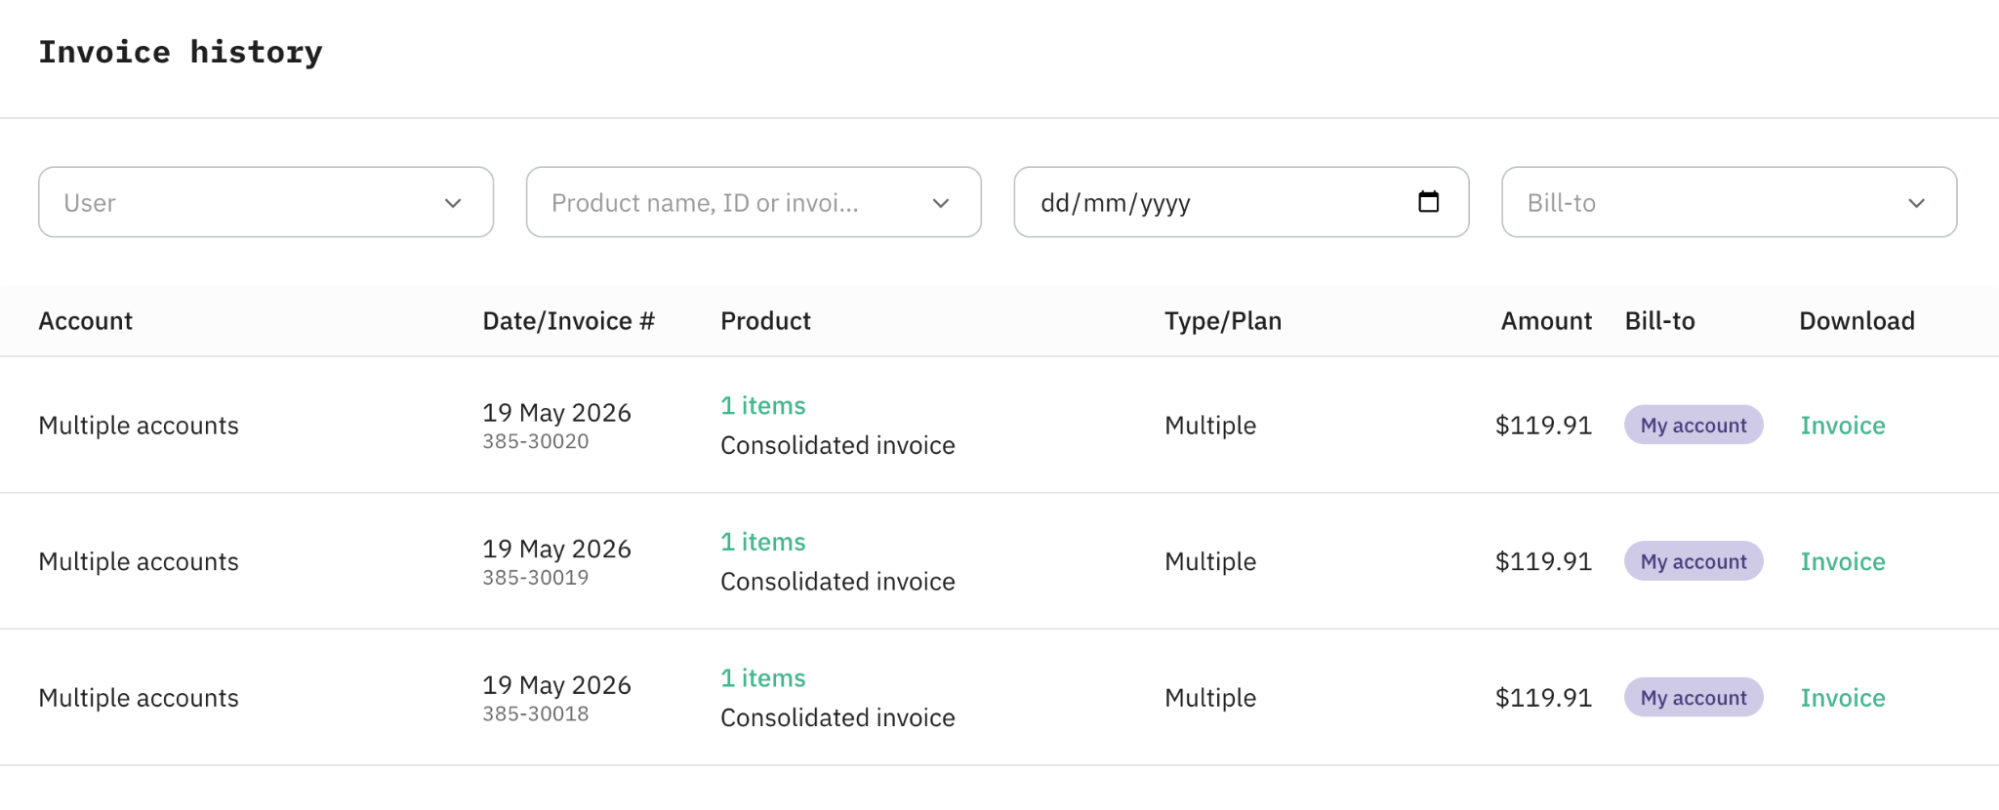Screen dimensions: 1999x810
Task: Download Invoice for 385-30020
Action: (1842, 425)
